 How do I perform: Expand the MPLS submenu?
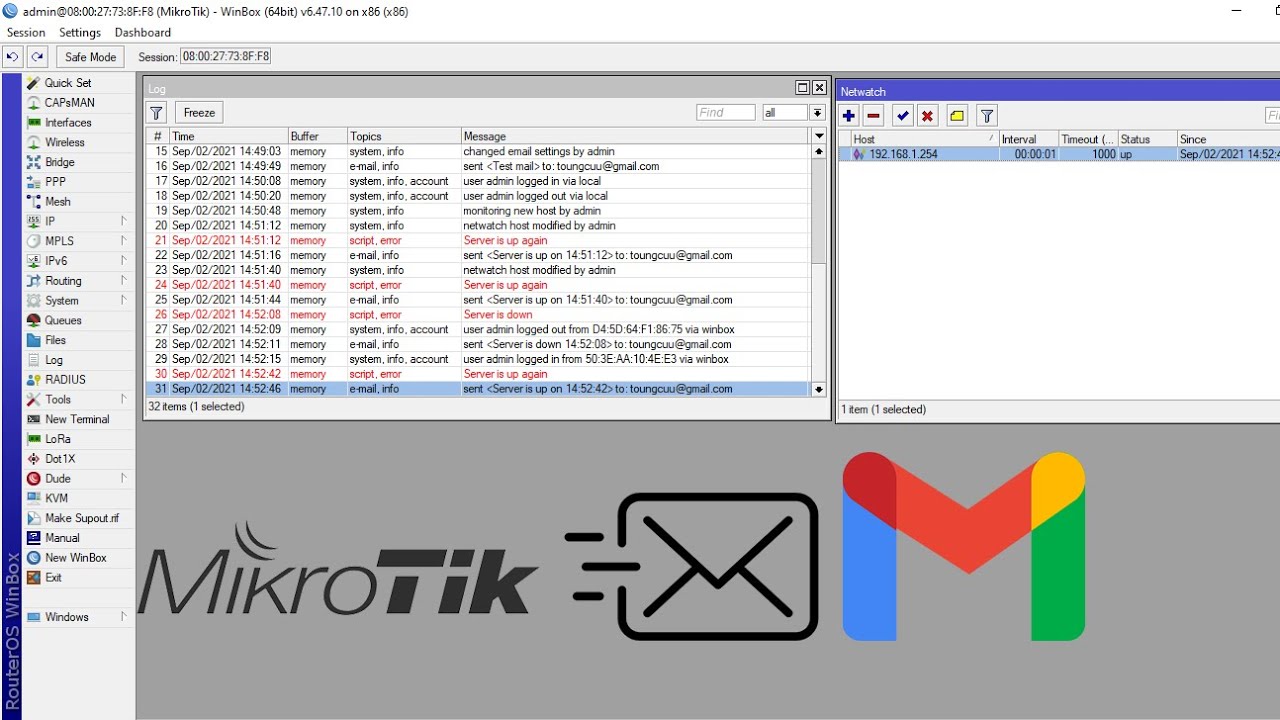coord(78,241)
